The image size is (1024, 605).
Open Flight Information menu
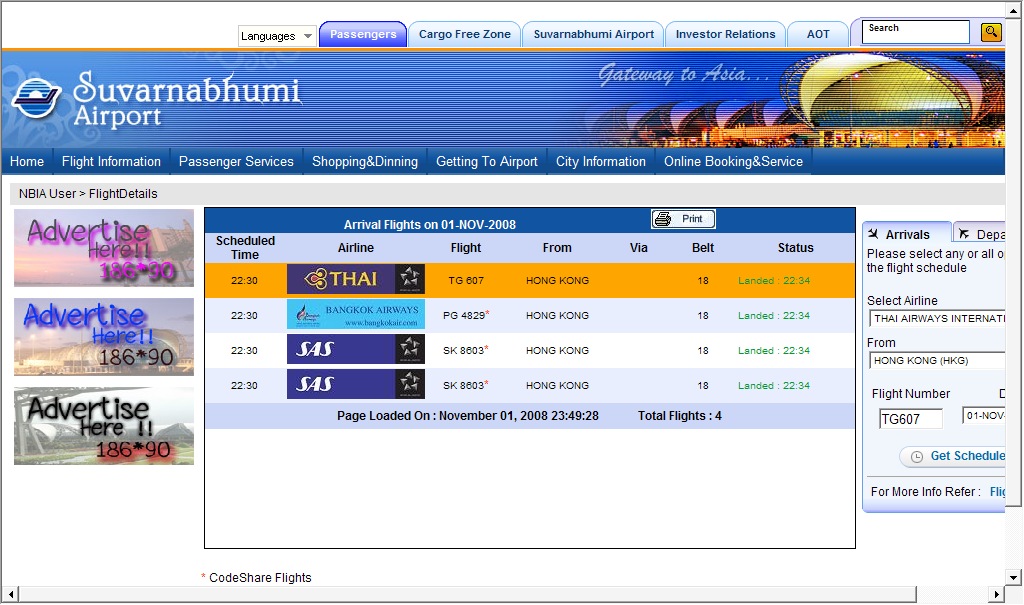tap(111, 161)
